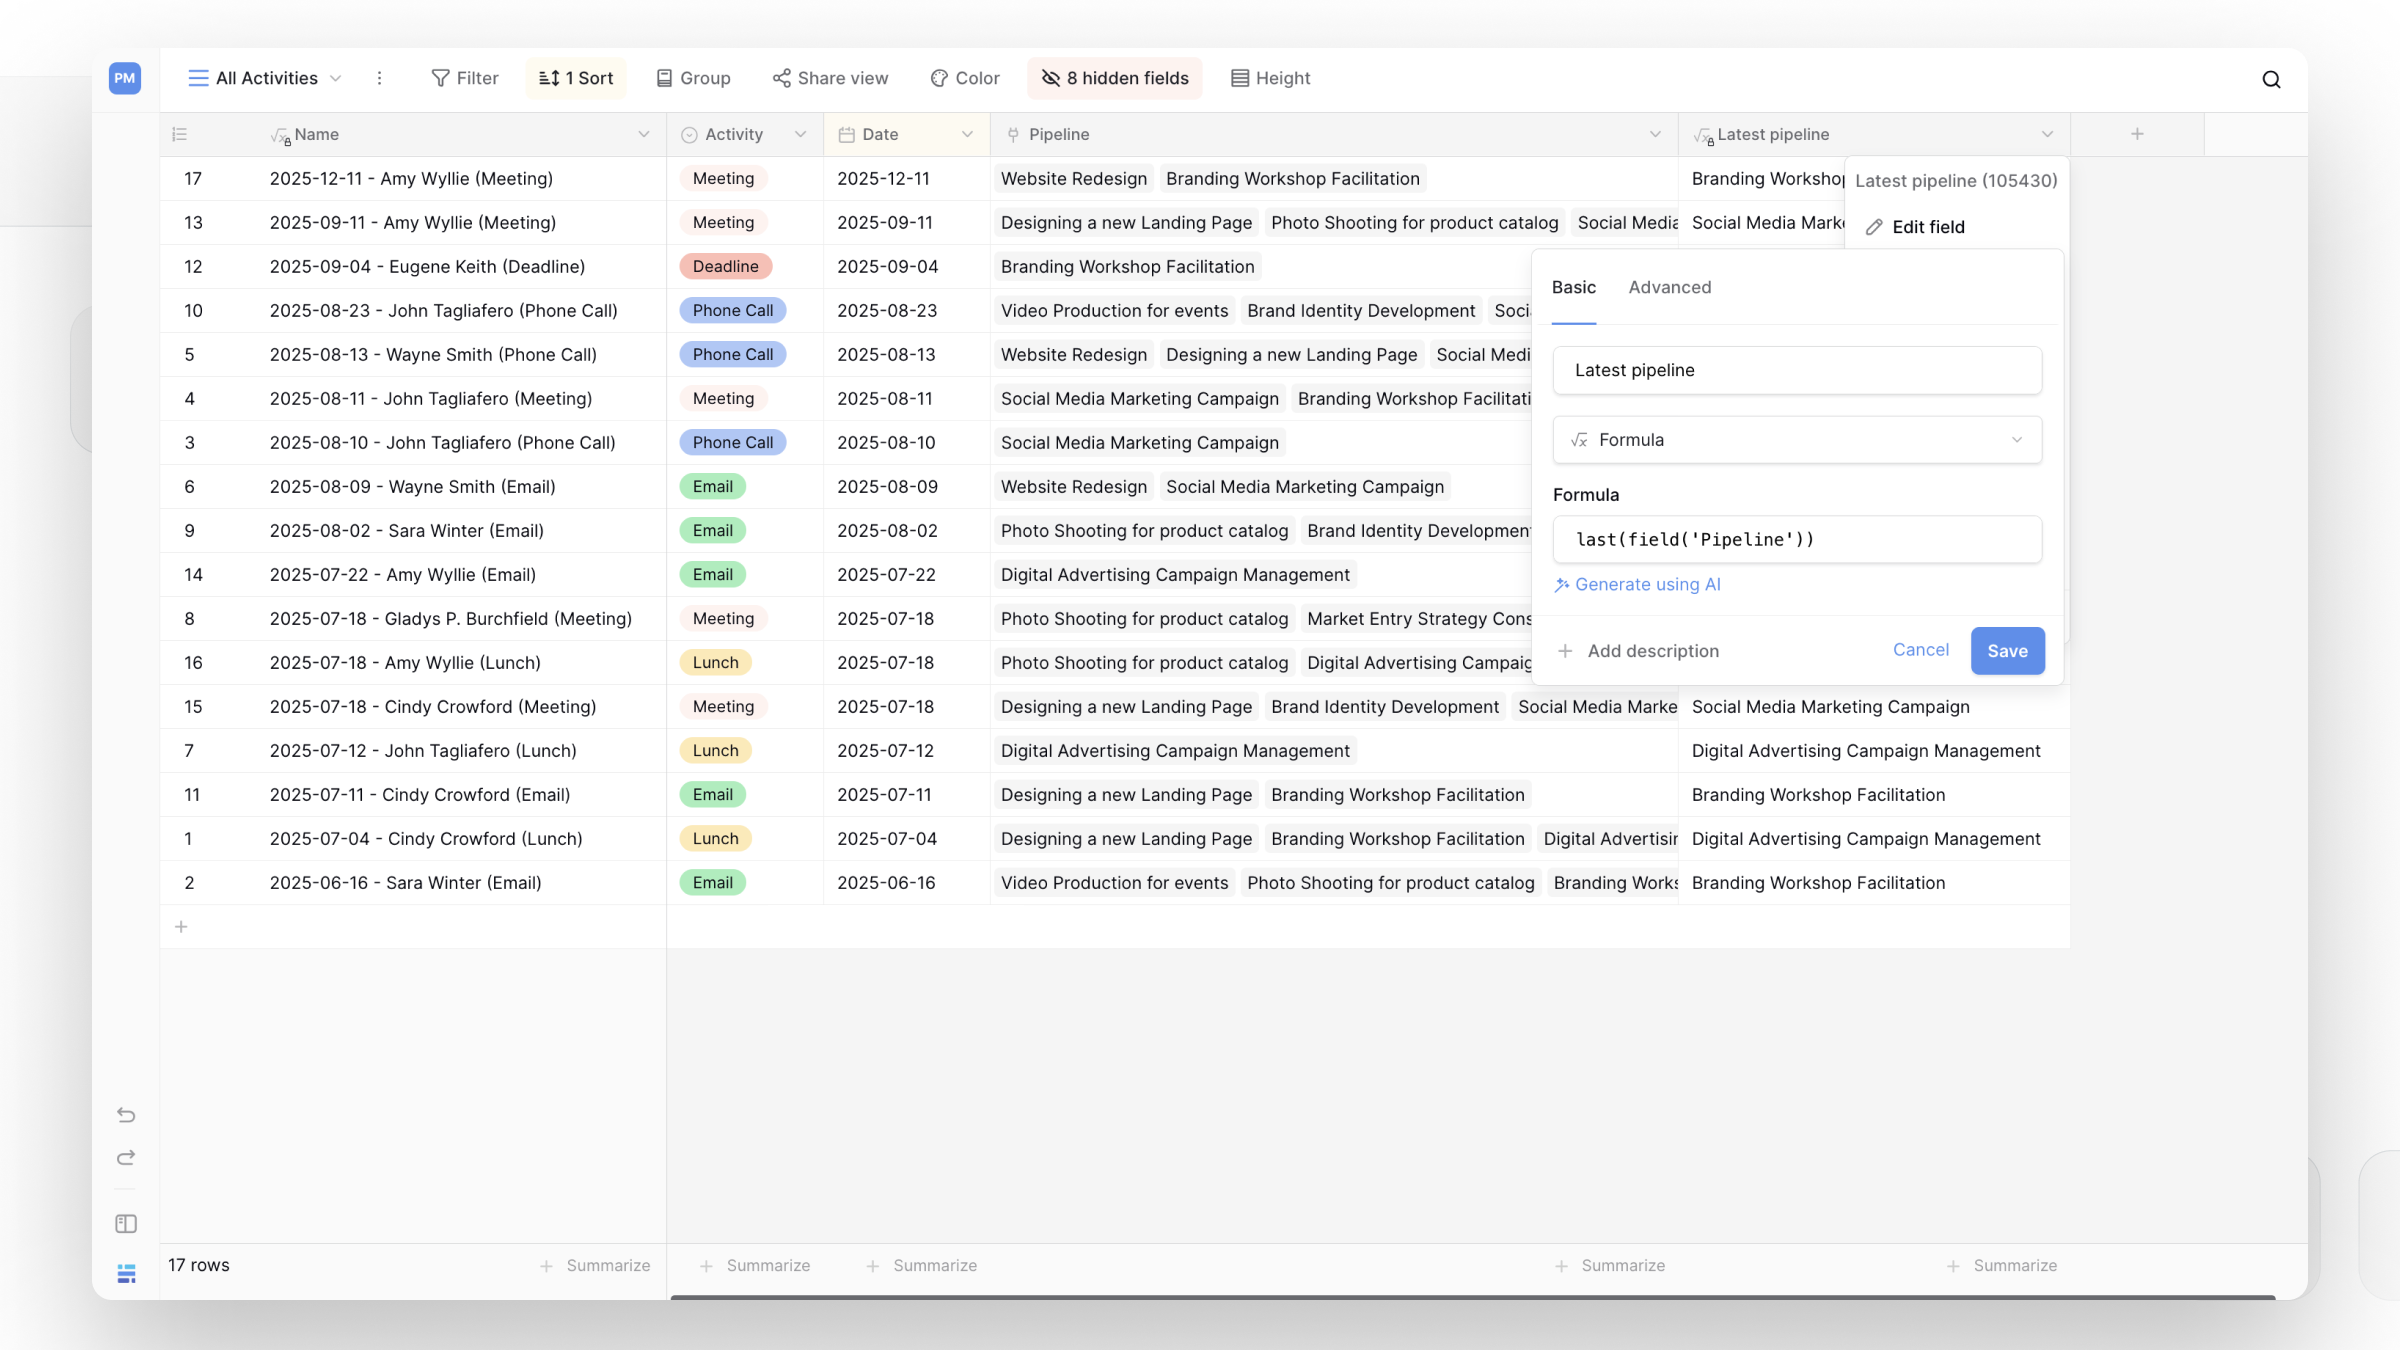Click the search magnifier icon
The height and width of the screenshot is (1350, 2400).
[2271, 80]
